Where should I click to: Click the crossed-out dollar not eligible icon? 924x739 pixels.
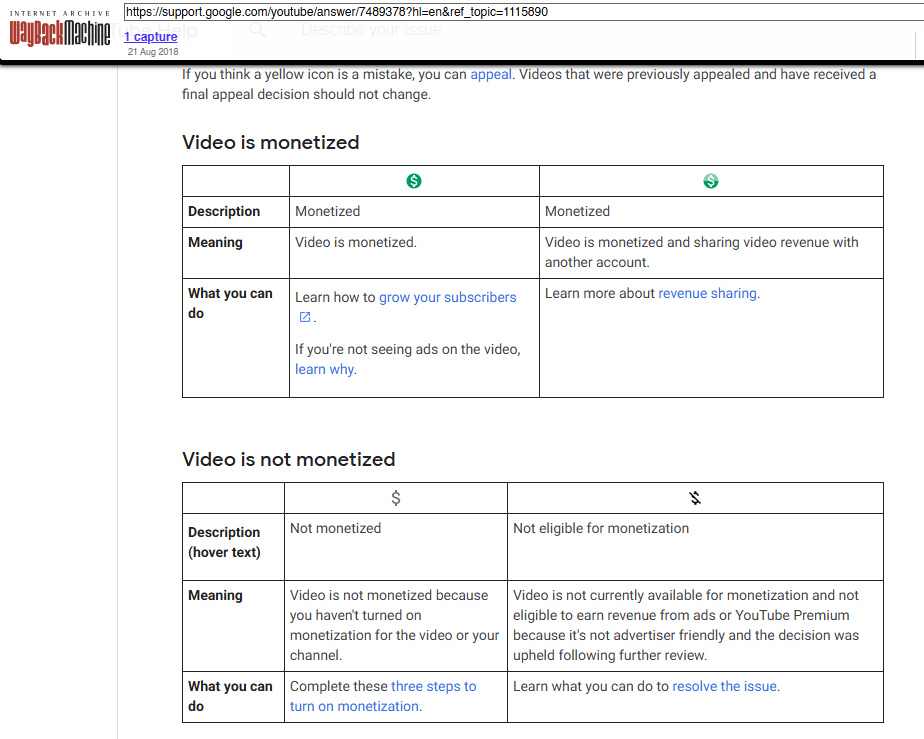(x=695, y=498)
